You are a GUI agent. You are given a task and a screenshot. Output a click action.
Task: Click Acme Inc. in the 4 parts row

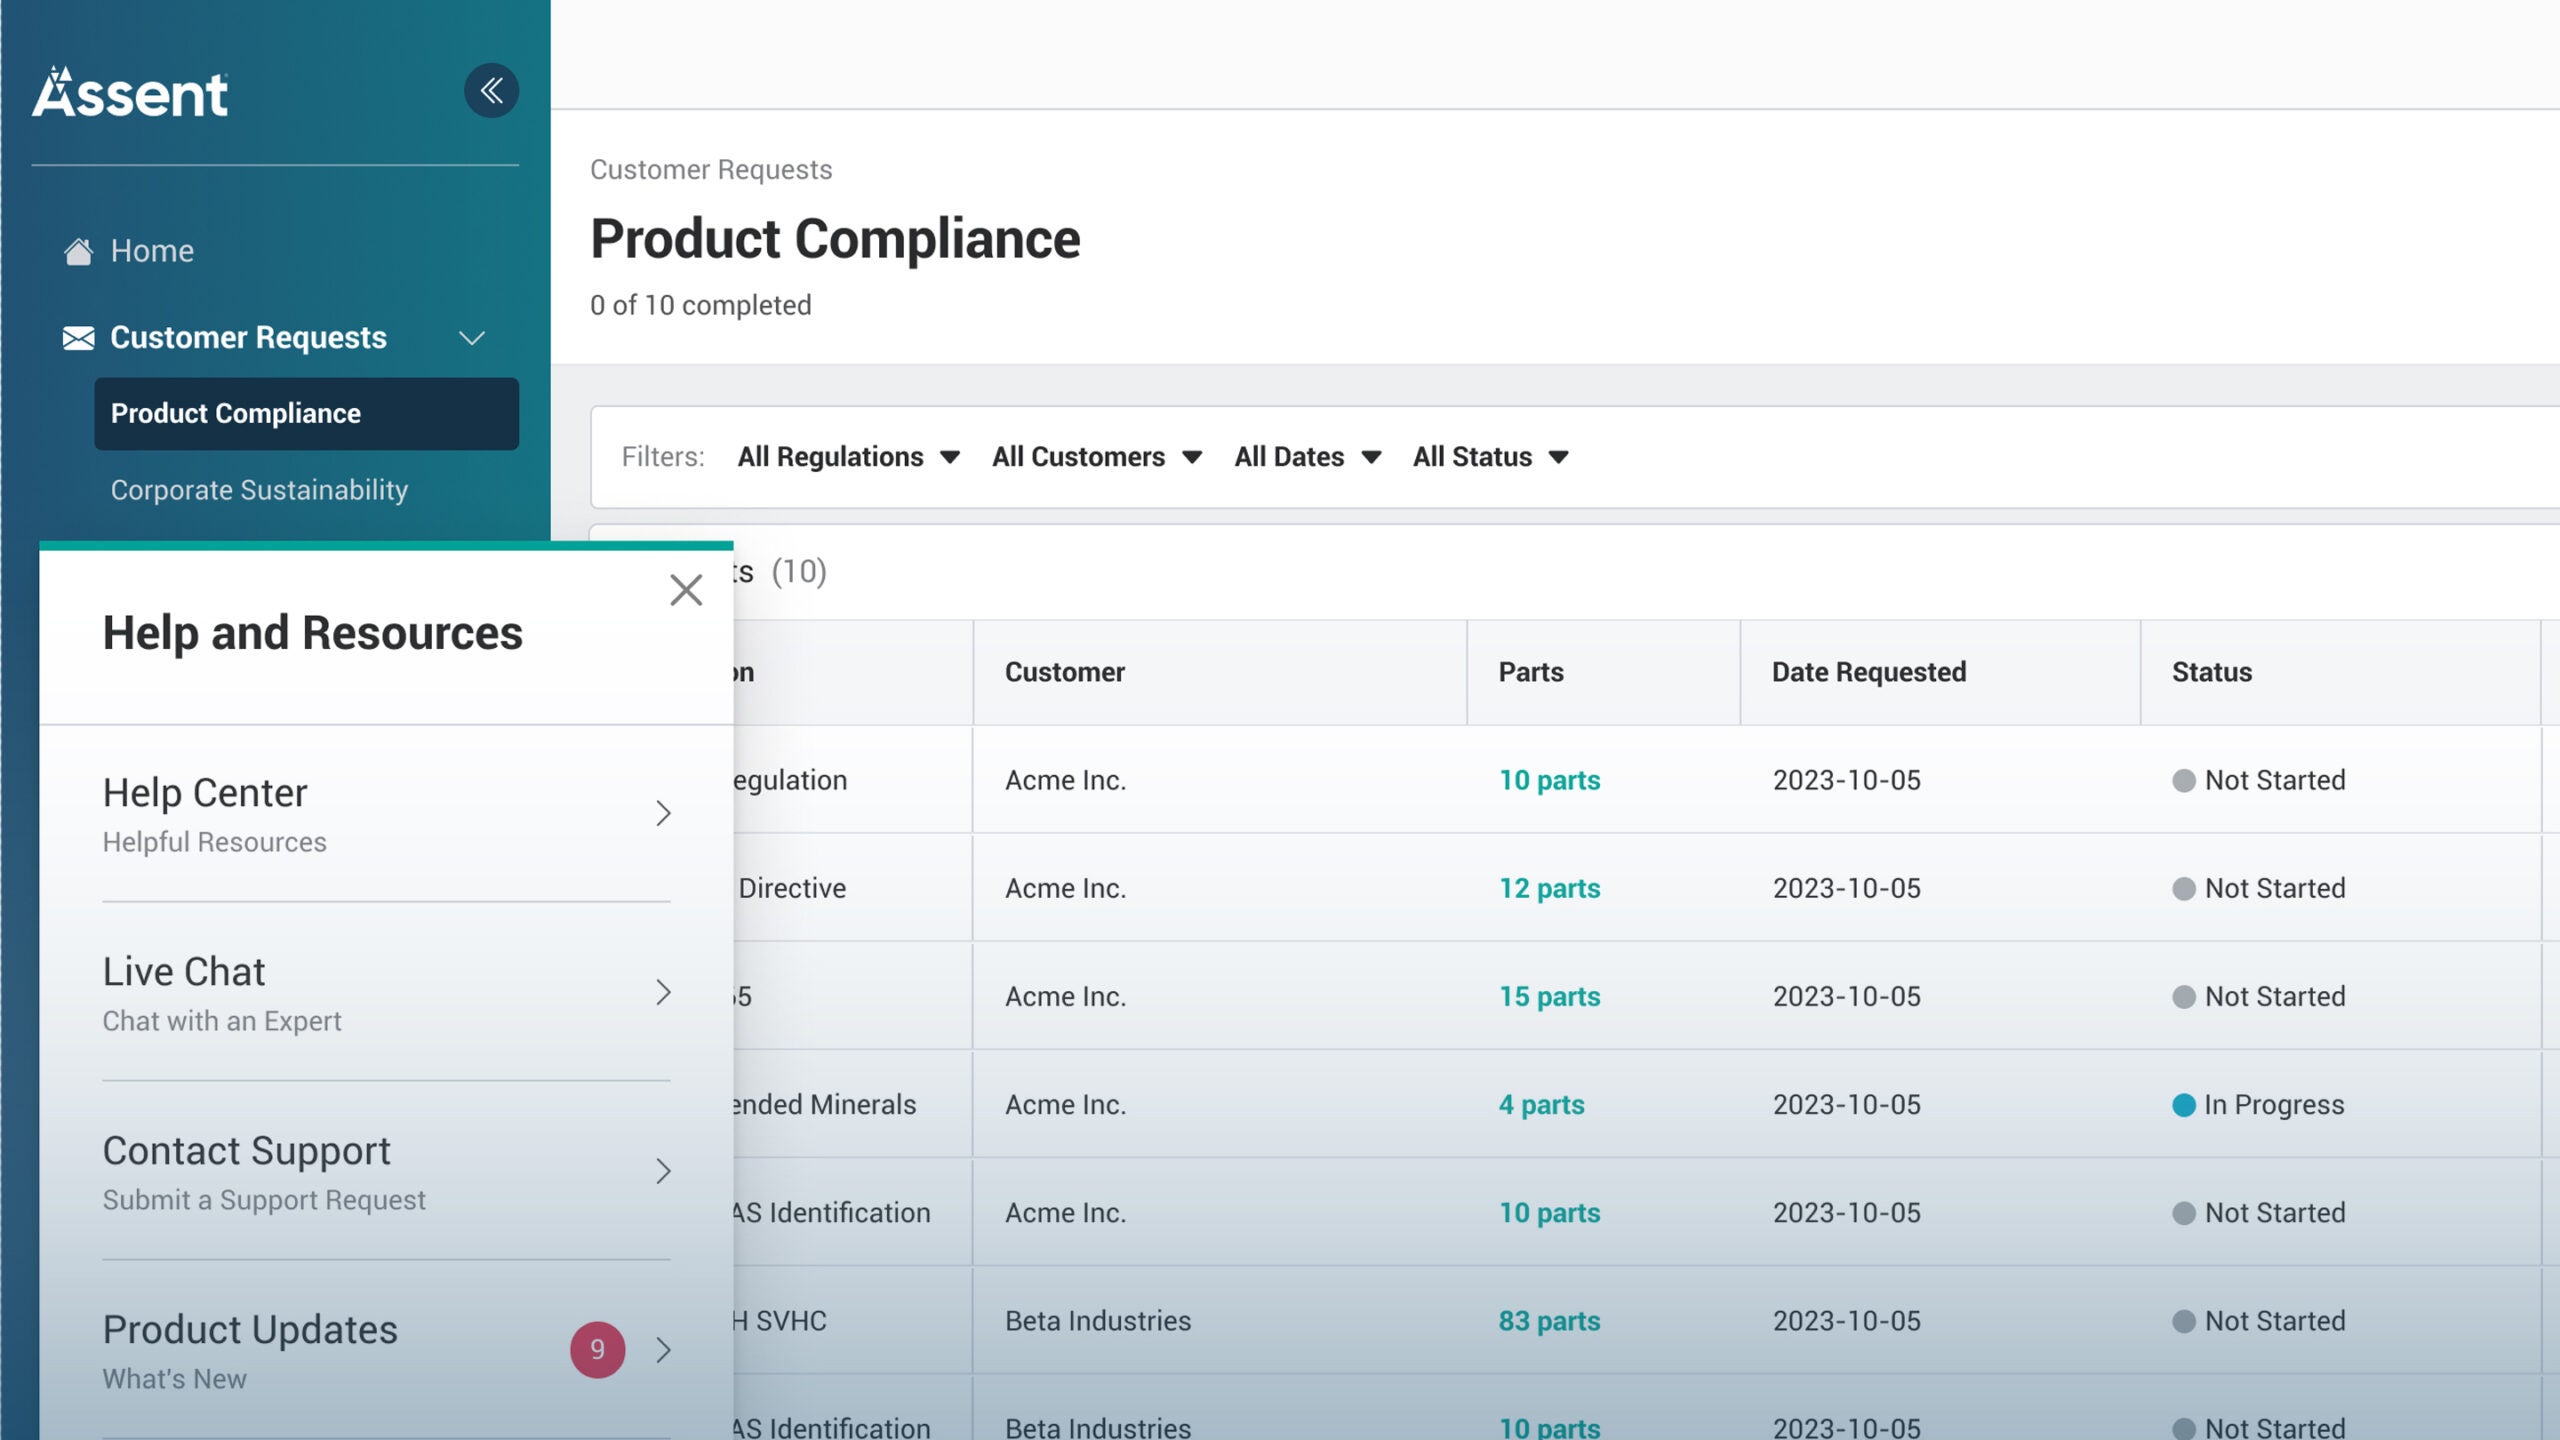1065,1105
